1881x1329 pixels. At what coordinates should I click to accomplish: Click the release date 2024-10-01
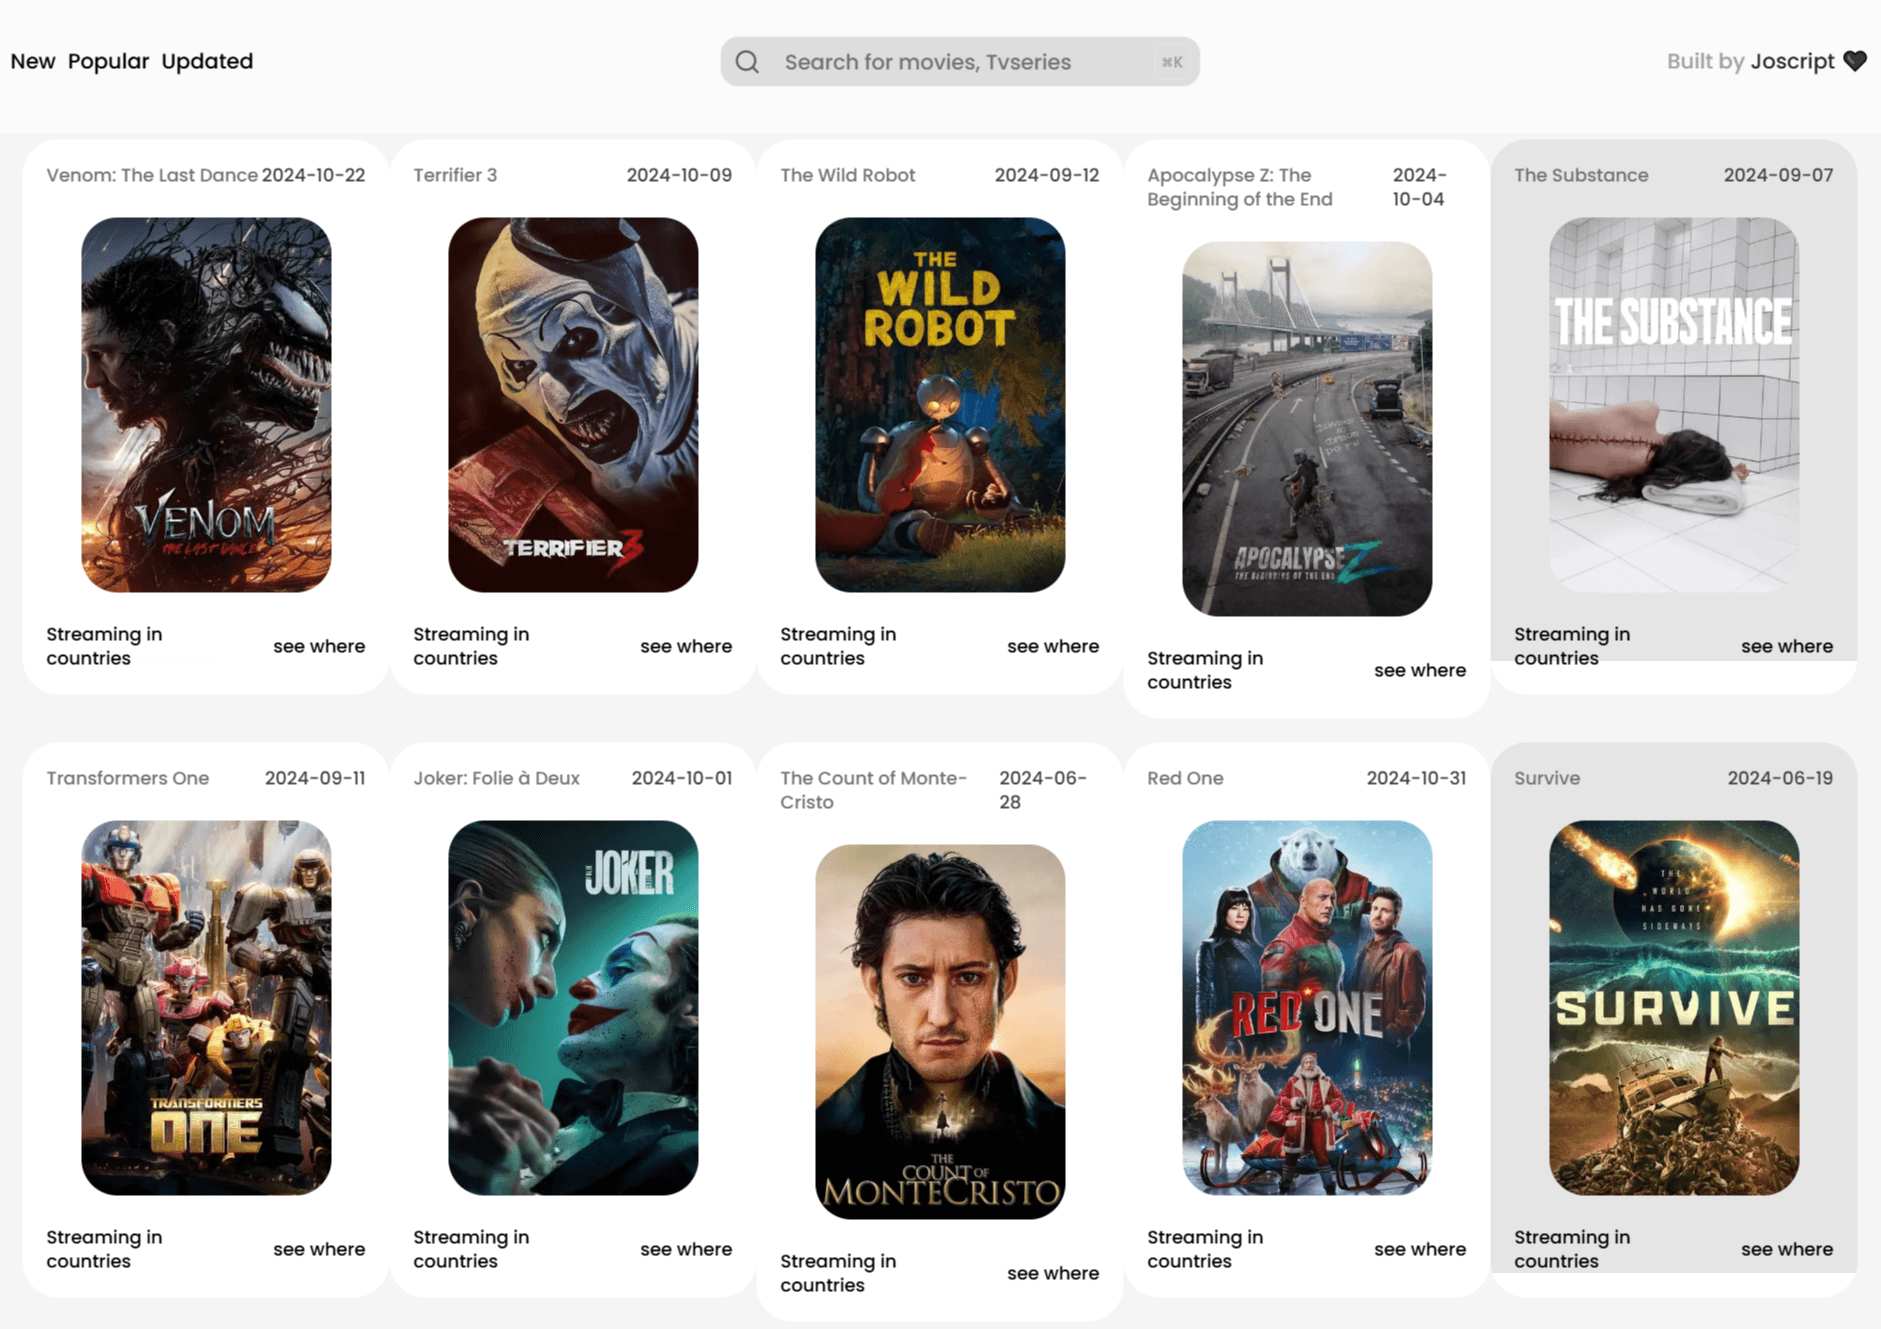(682, 778)
